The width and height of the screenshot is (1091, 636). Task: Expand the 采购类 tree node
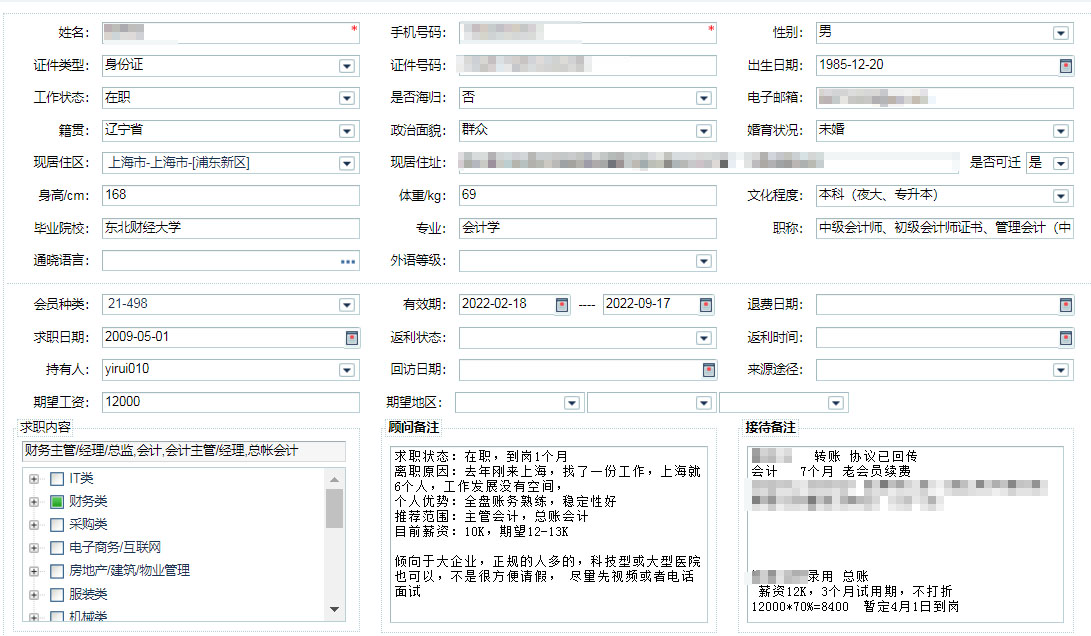pyautogui.click(x=33, y=525)
